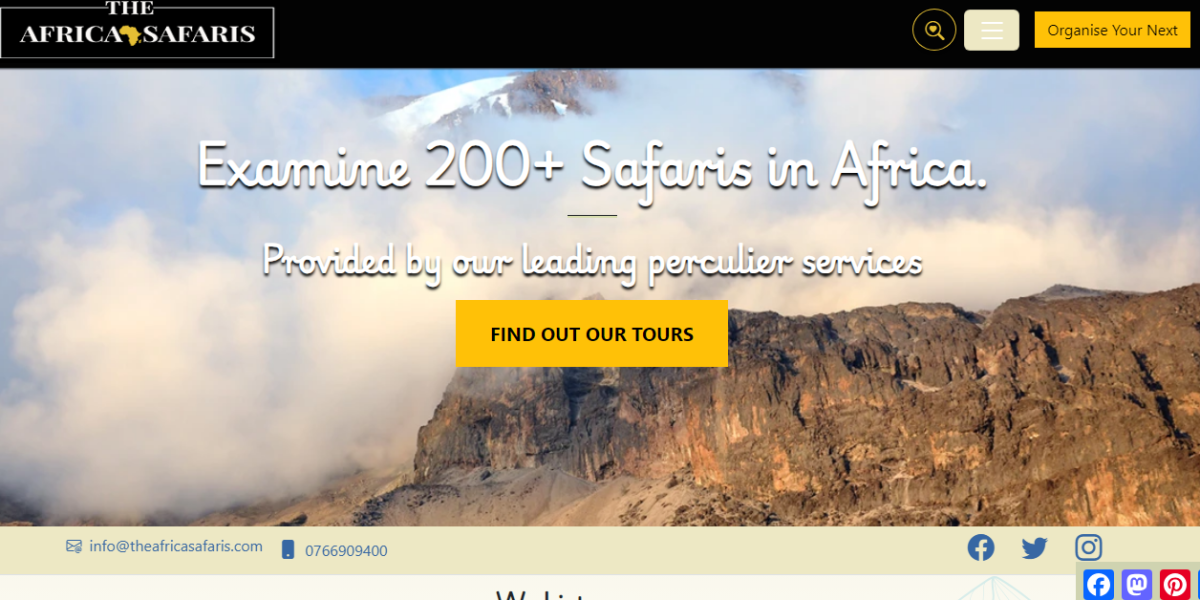Image resolution: width=1200 pixels, height=600 pixels.
Task: Click the FIND OUT OUR TOURS button
Action: point(592,334)
